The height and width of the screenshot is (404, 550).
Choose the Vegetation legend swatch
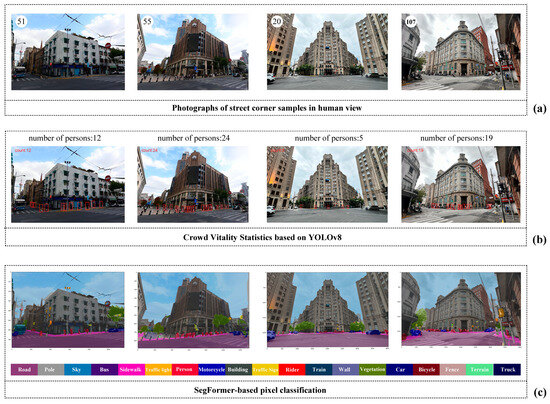coord(373,370)
